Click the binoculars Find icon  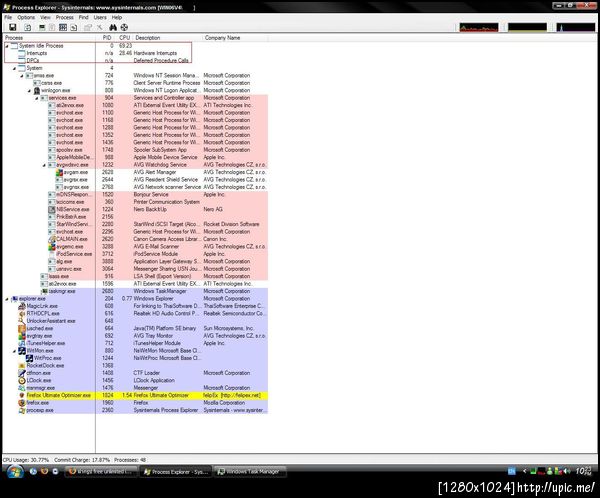click(x=113, y=27)
